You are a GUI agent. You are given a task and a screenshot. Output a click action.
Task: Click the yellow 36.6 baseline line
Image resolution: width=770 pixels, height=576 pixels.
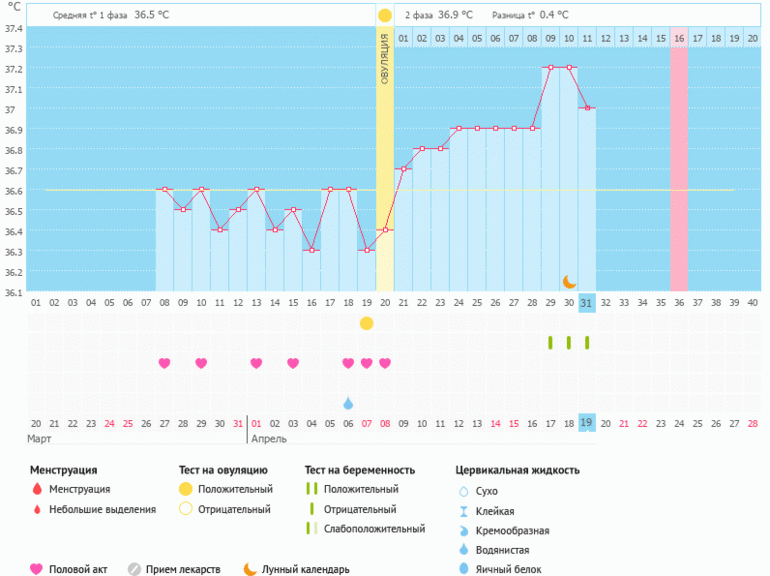pos(100,190)
